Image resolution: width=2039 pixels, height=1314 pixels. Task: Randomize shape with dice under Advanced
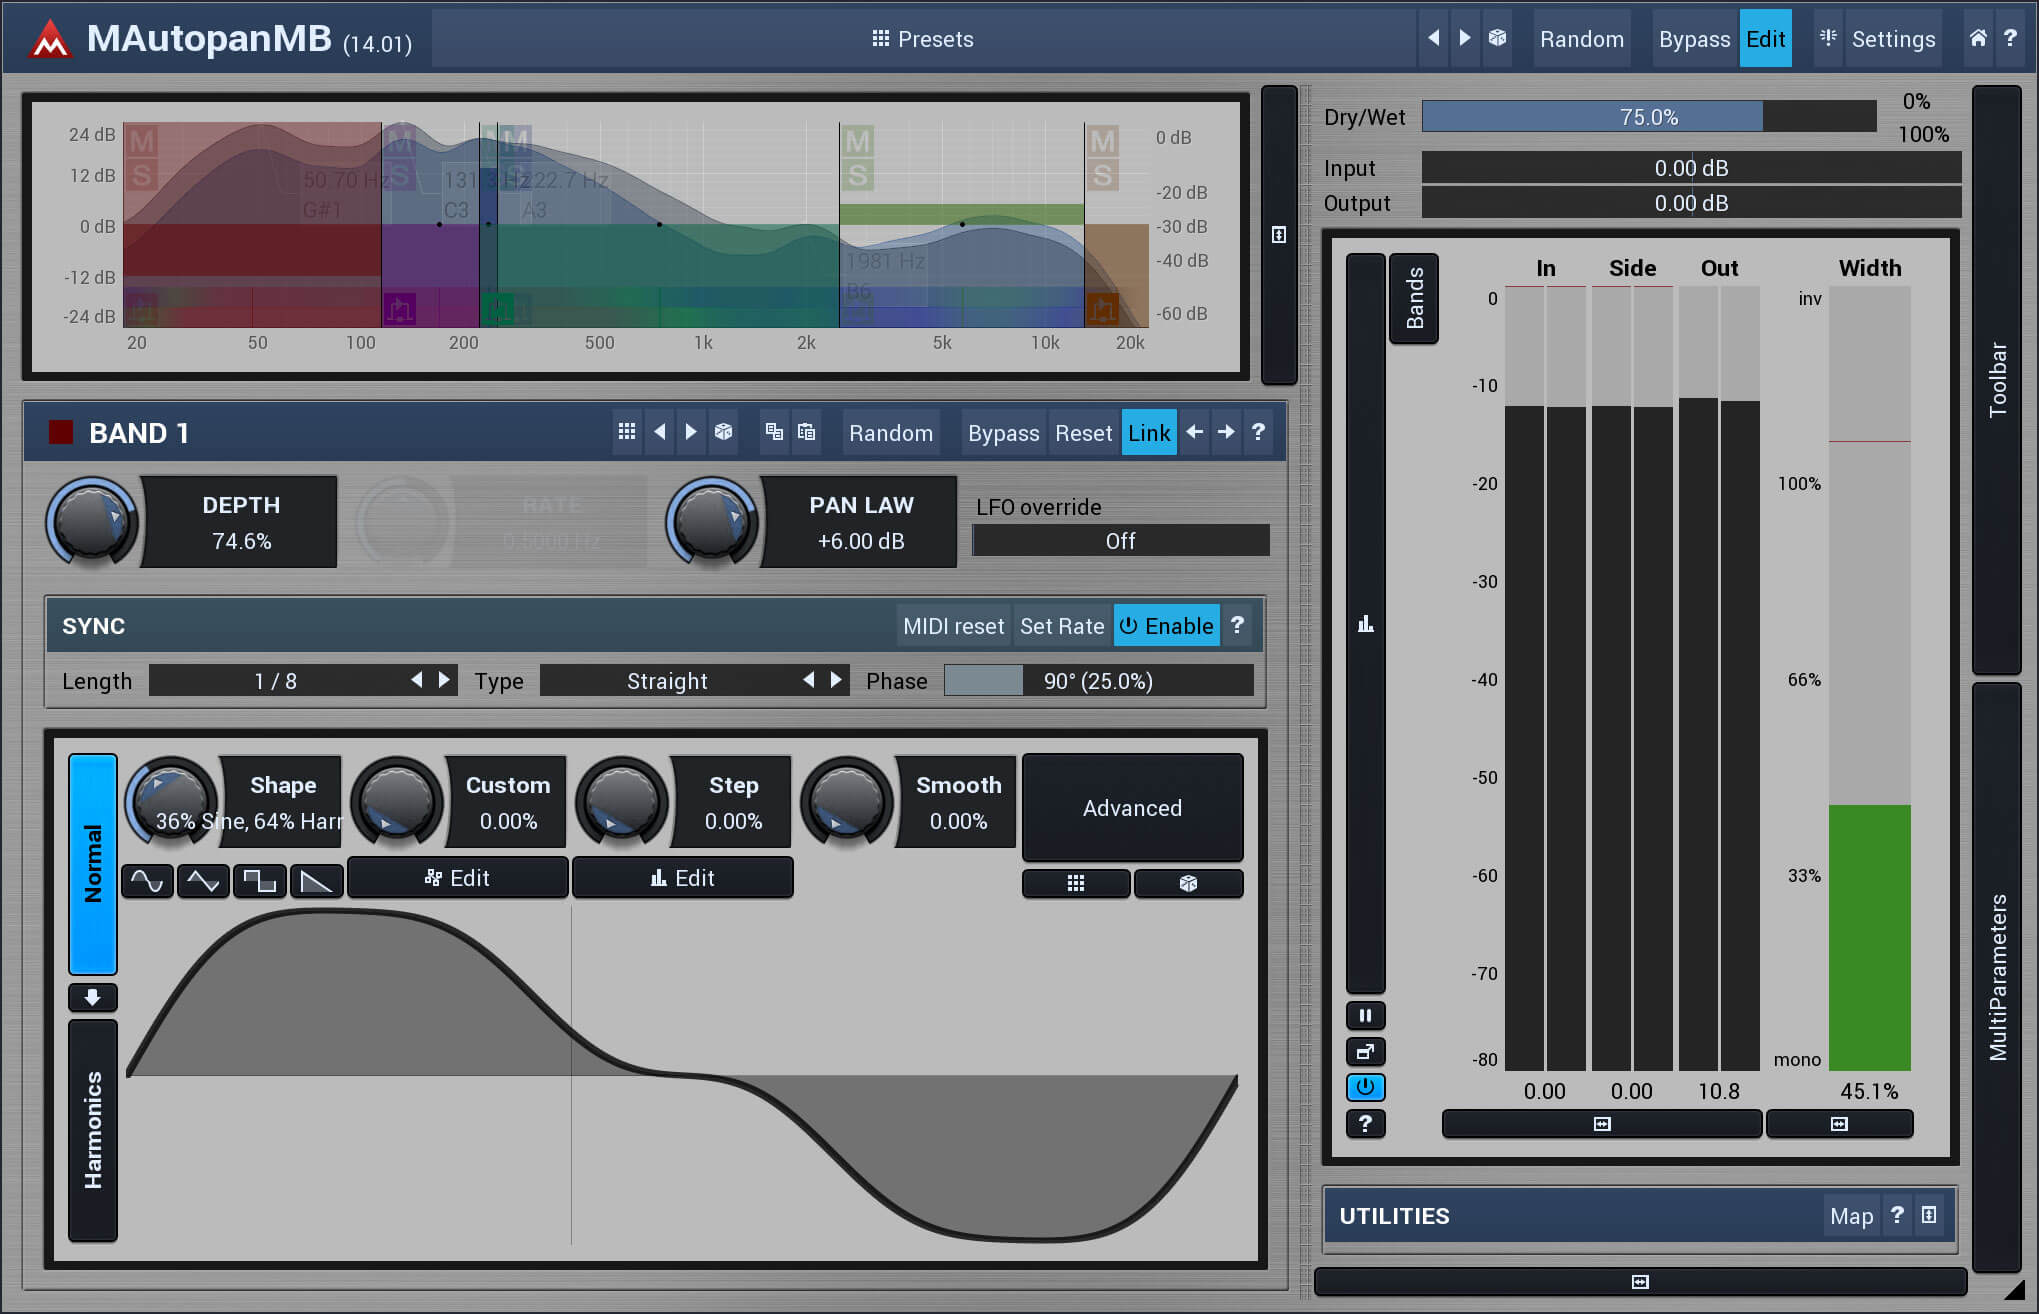pos(1188,883)
